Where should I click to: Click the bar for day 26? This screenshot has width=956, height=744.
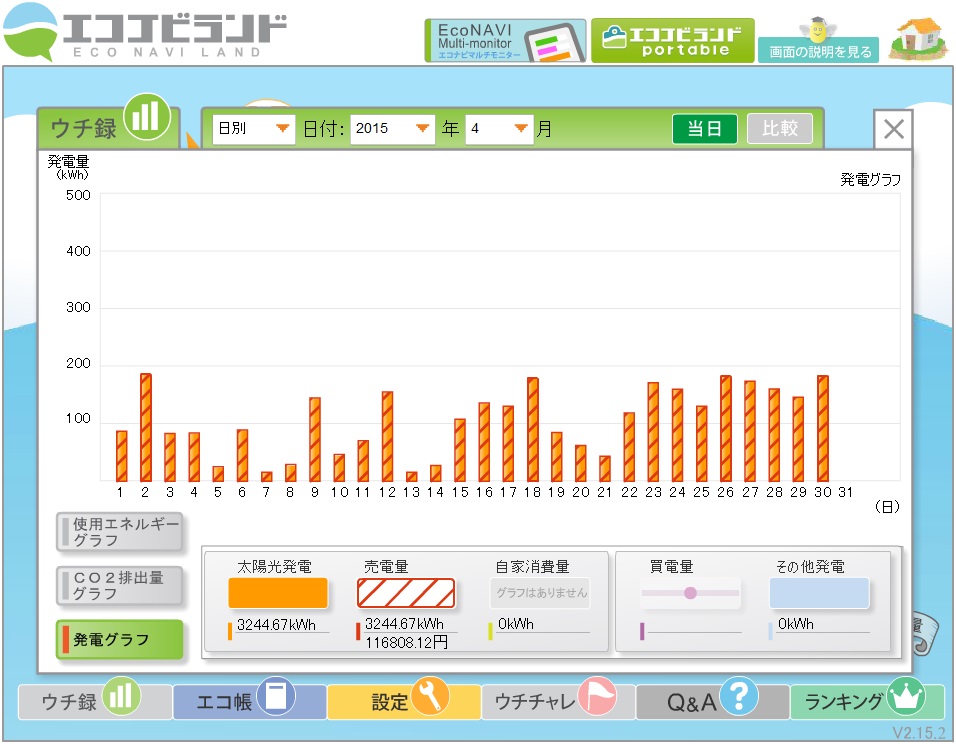click(x=726, y=429)
